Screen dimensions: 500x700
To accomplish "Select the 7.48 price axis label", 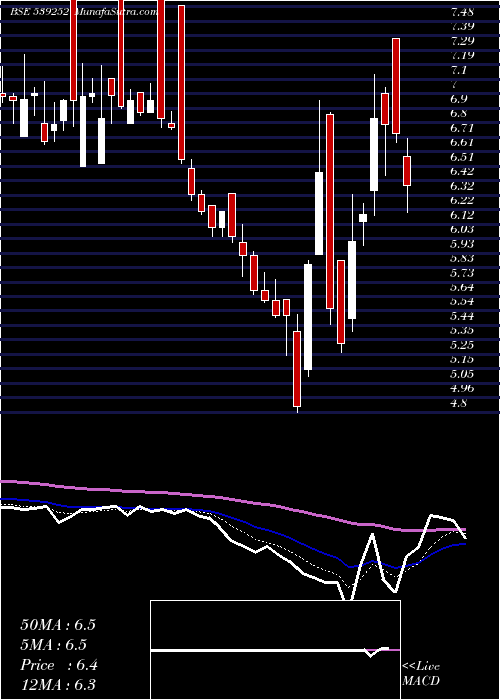I will tap(462, 12).
